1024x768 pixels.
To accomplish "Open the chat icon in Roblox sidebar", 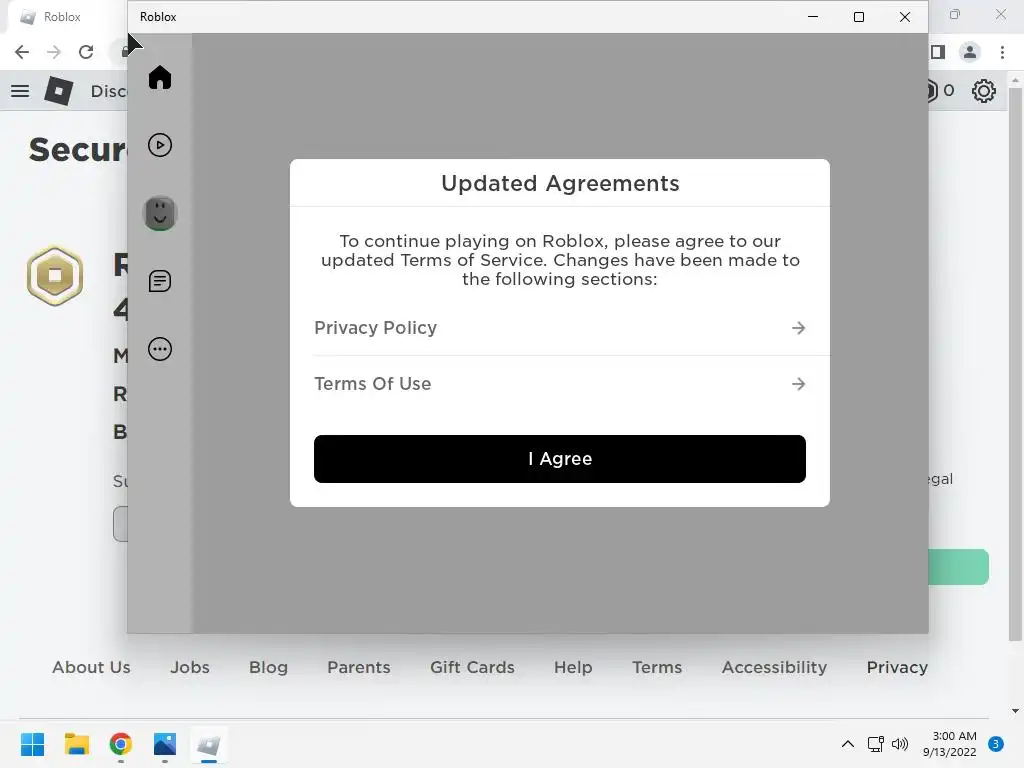I will 160,281.
